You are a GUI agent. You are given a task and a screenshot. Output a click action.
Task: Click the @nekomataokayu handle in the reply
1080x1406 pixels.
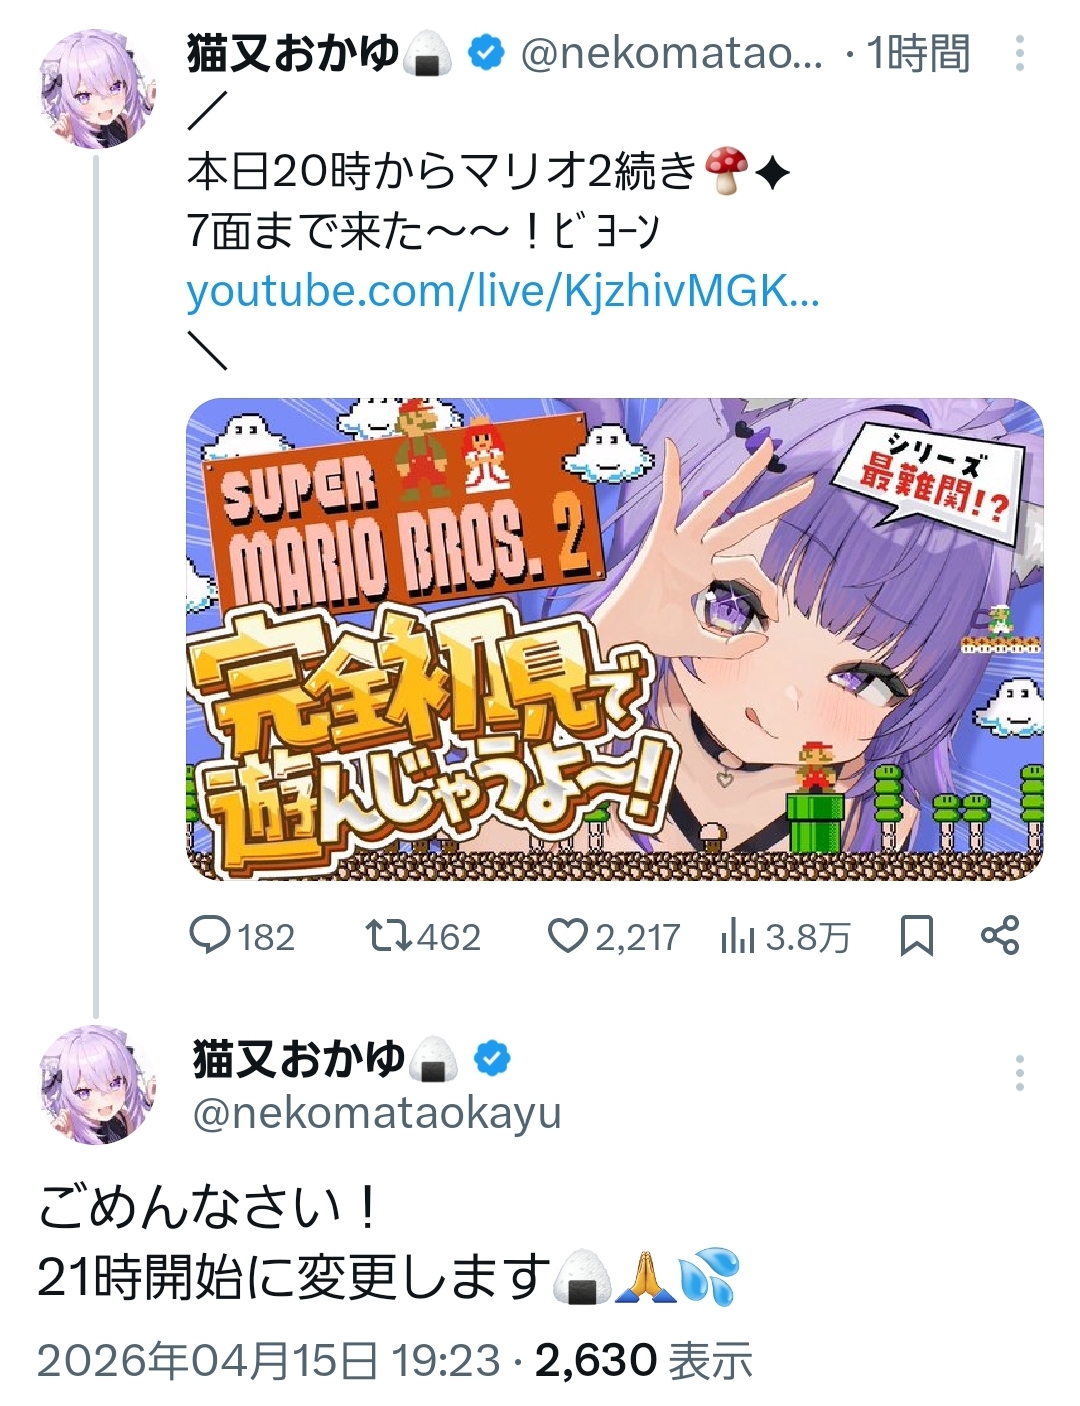coord(377,1113)
